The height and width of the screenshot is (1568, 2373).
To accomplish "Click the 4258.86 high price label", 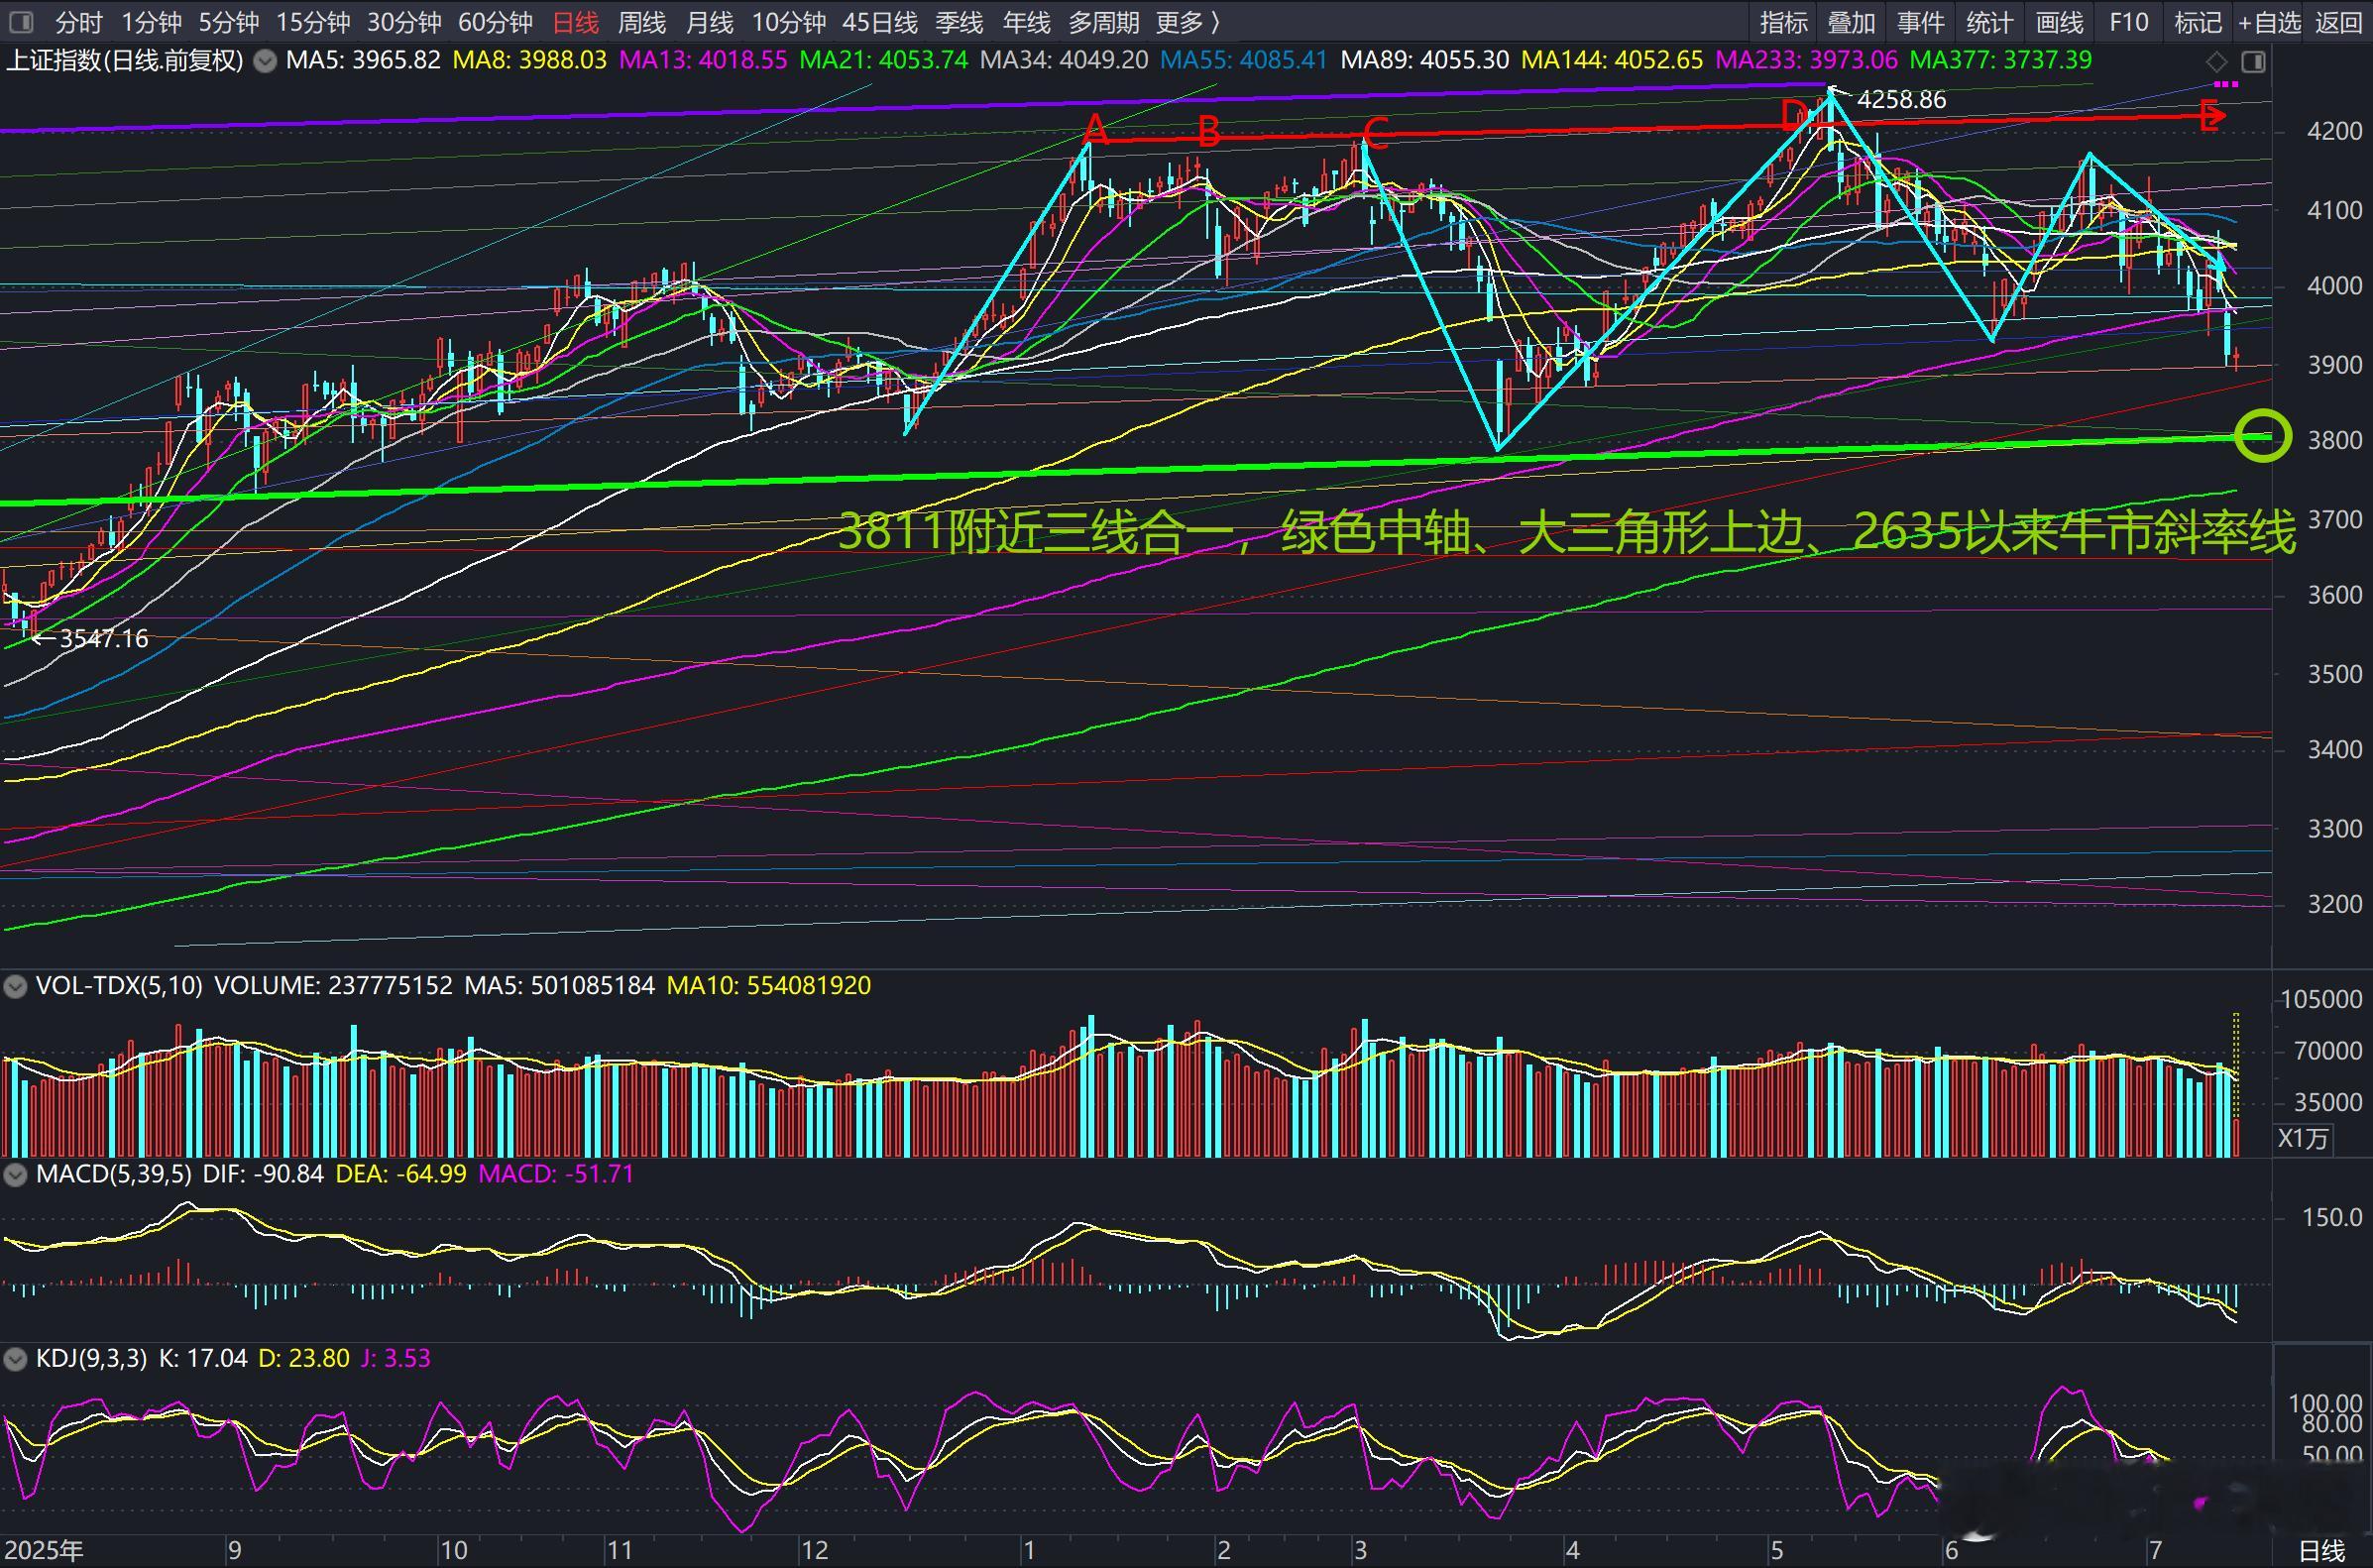I will [1901, 100].
